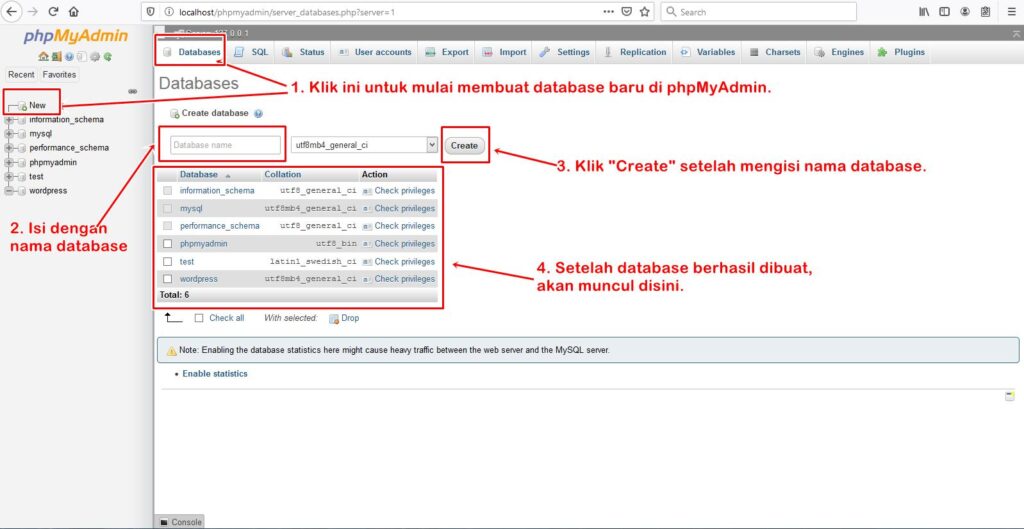1024x529 pixels.
Task: Open Recent tables button
Action: [x=21, y=74]
